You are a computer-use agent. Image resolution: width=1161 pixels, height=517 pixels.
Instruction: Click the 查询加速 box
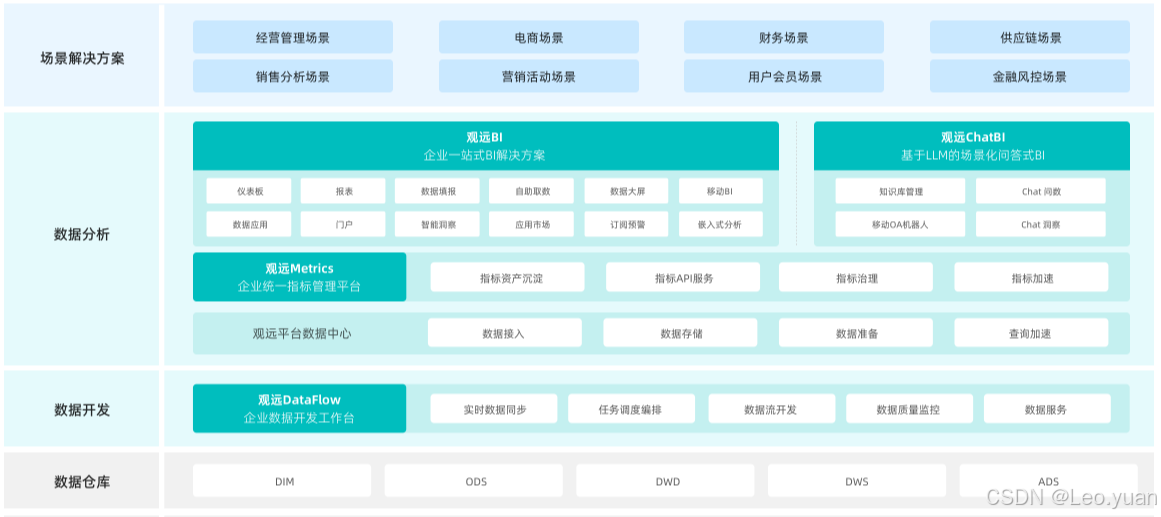(1031, 333)
